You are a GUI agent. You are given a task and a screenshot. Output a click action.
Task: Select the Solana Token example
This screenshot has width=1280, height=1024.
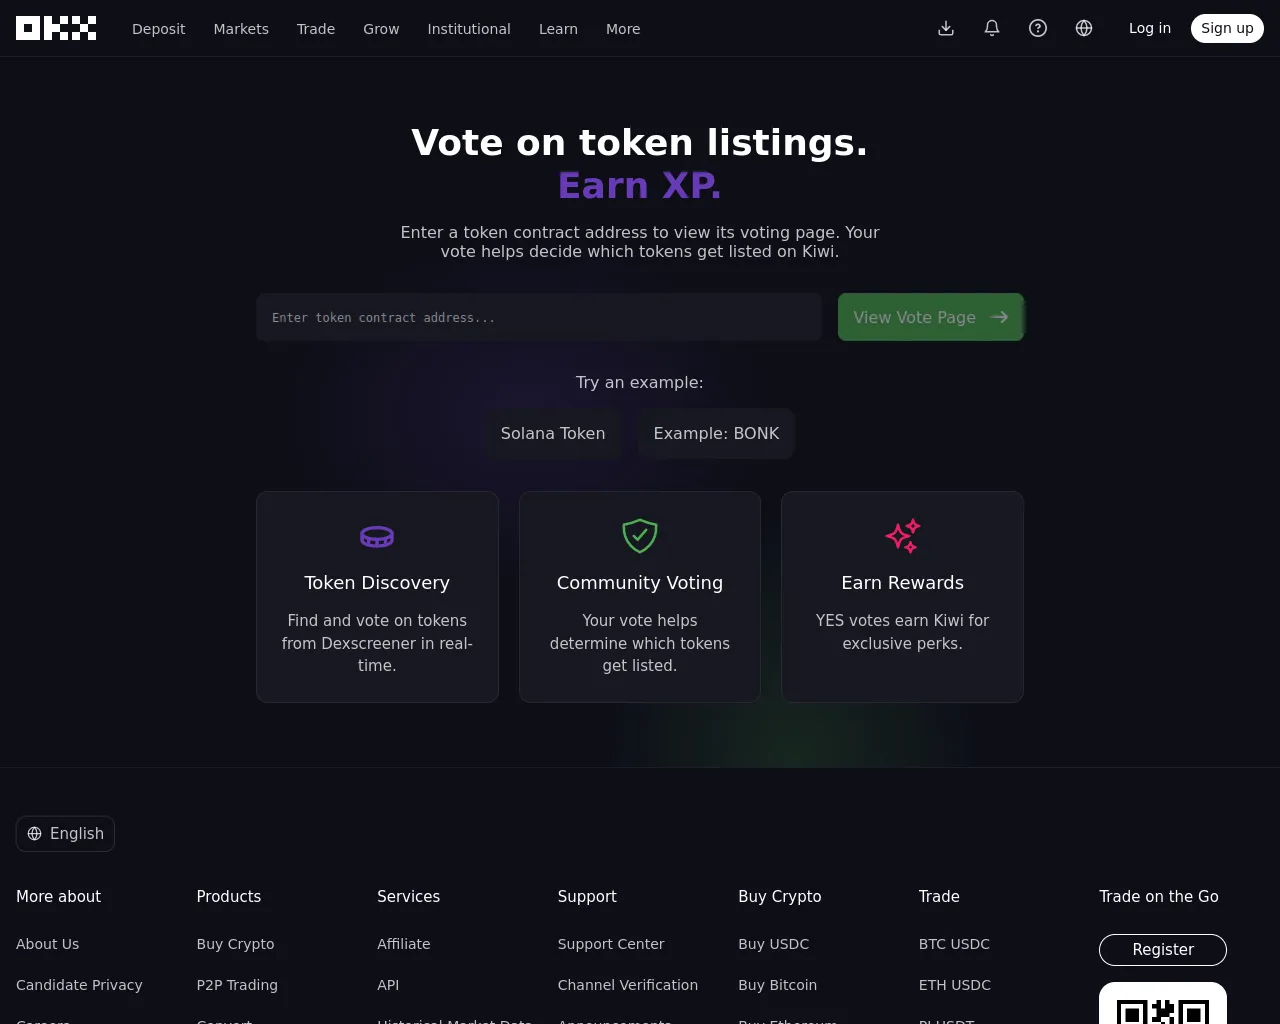(x=553, y=433)
